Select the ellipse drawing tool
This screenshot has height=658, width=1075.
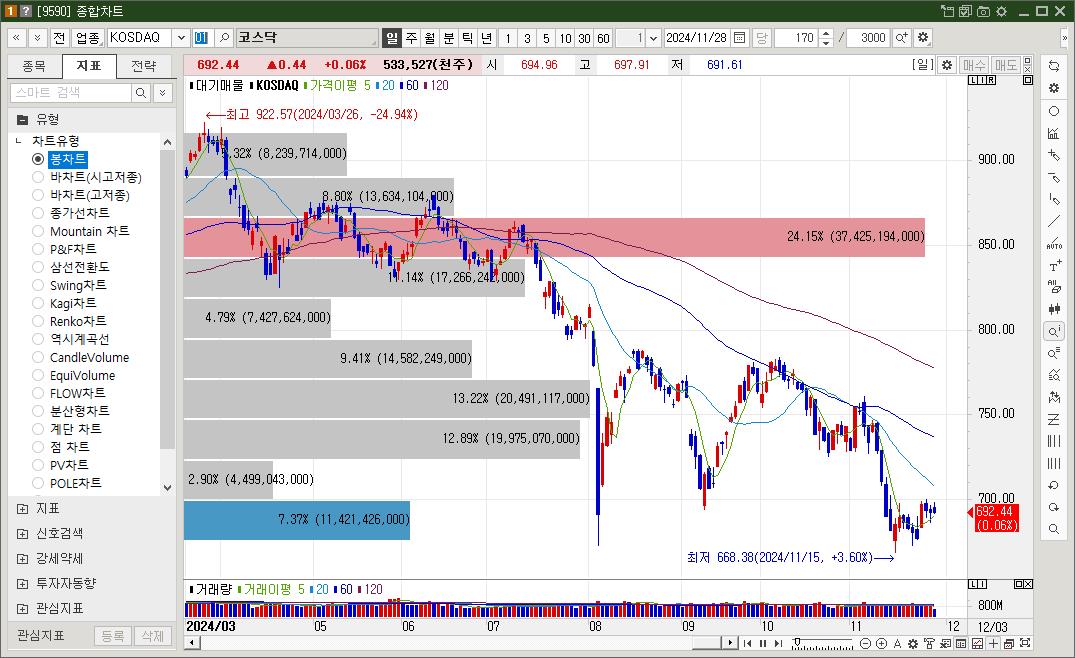pos(1054,111)
